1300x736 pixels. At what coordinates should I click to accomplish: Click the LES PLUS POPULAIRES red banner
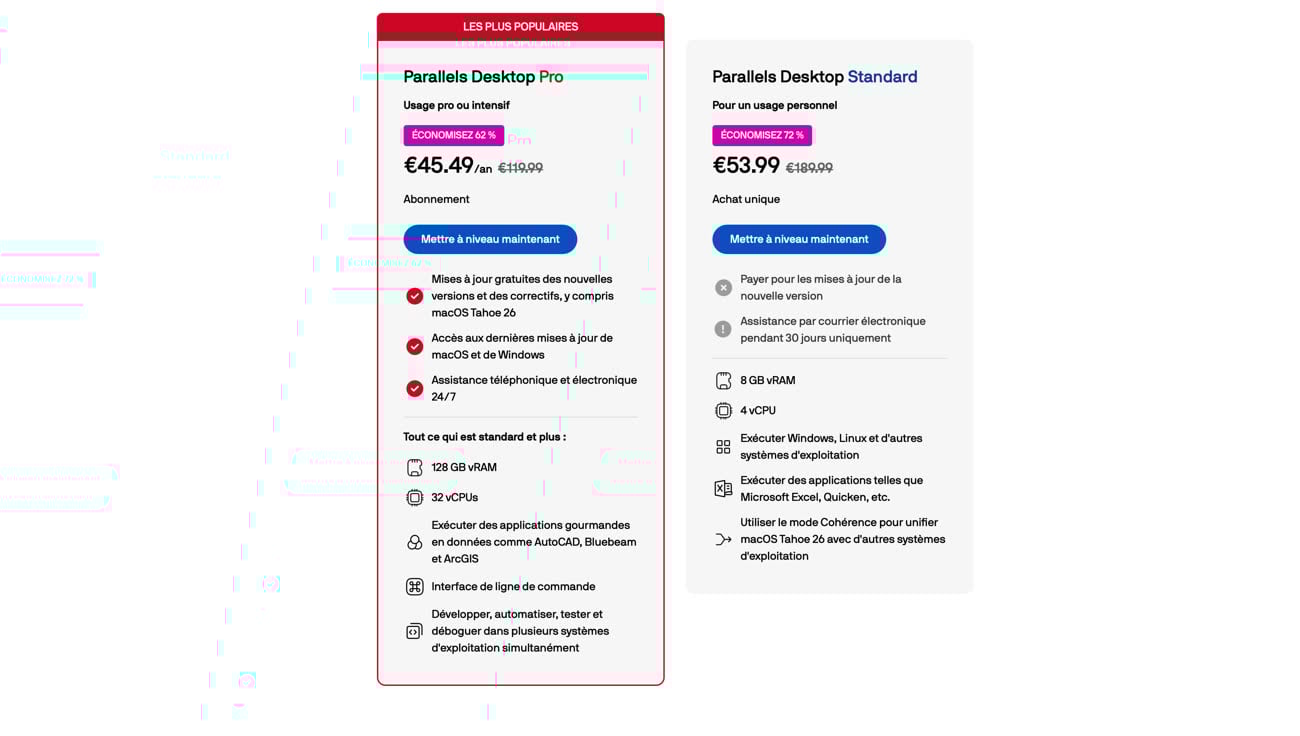point(520,26)
